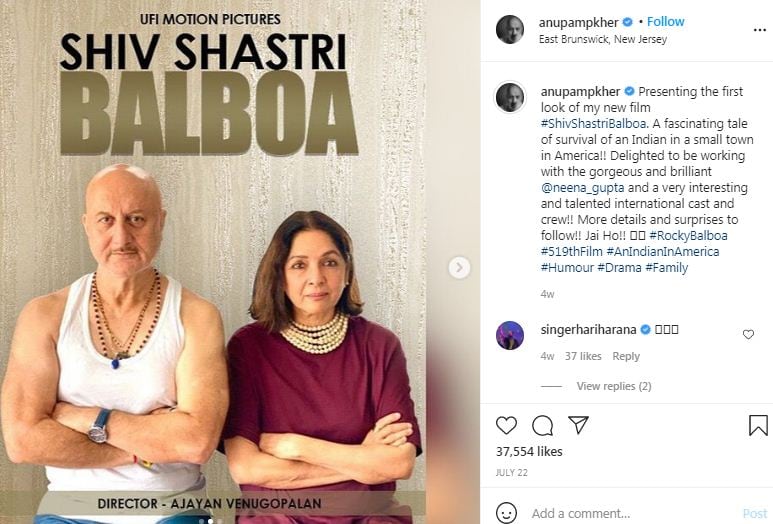
Task: Click the Post comment button
Action: click(755, 513)
